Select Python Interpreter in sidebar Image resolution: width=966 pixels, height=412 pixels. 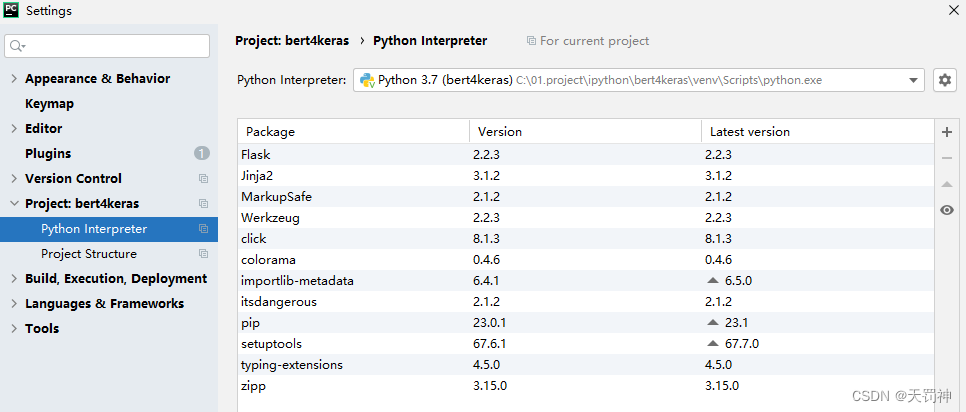(109, 228)
